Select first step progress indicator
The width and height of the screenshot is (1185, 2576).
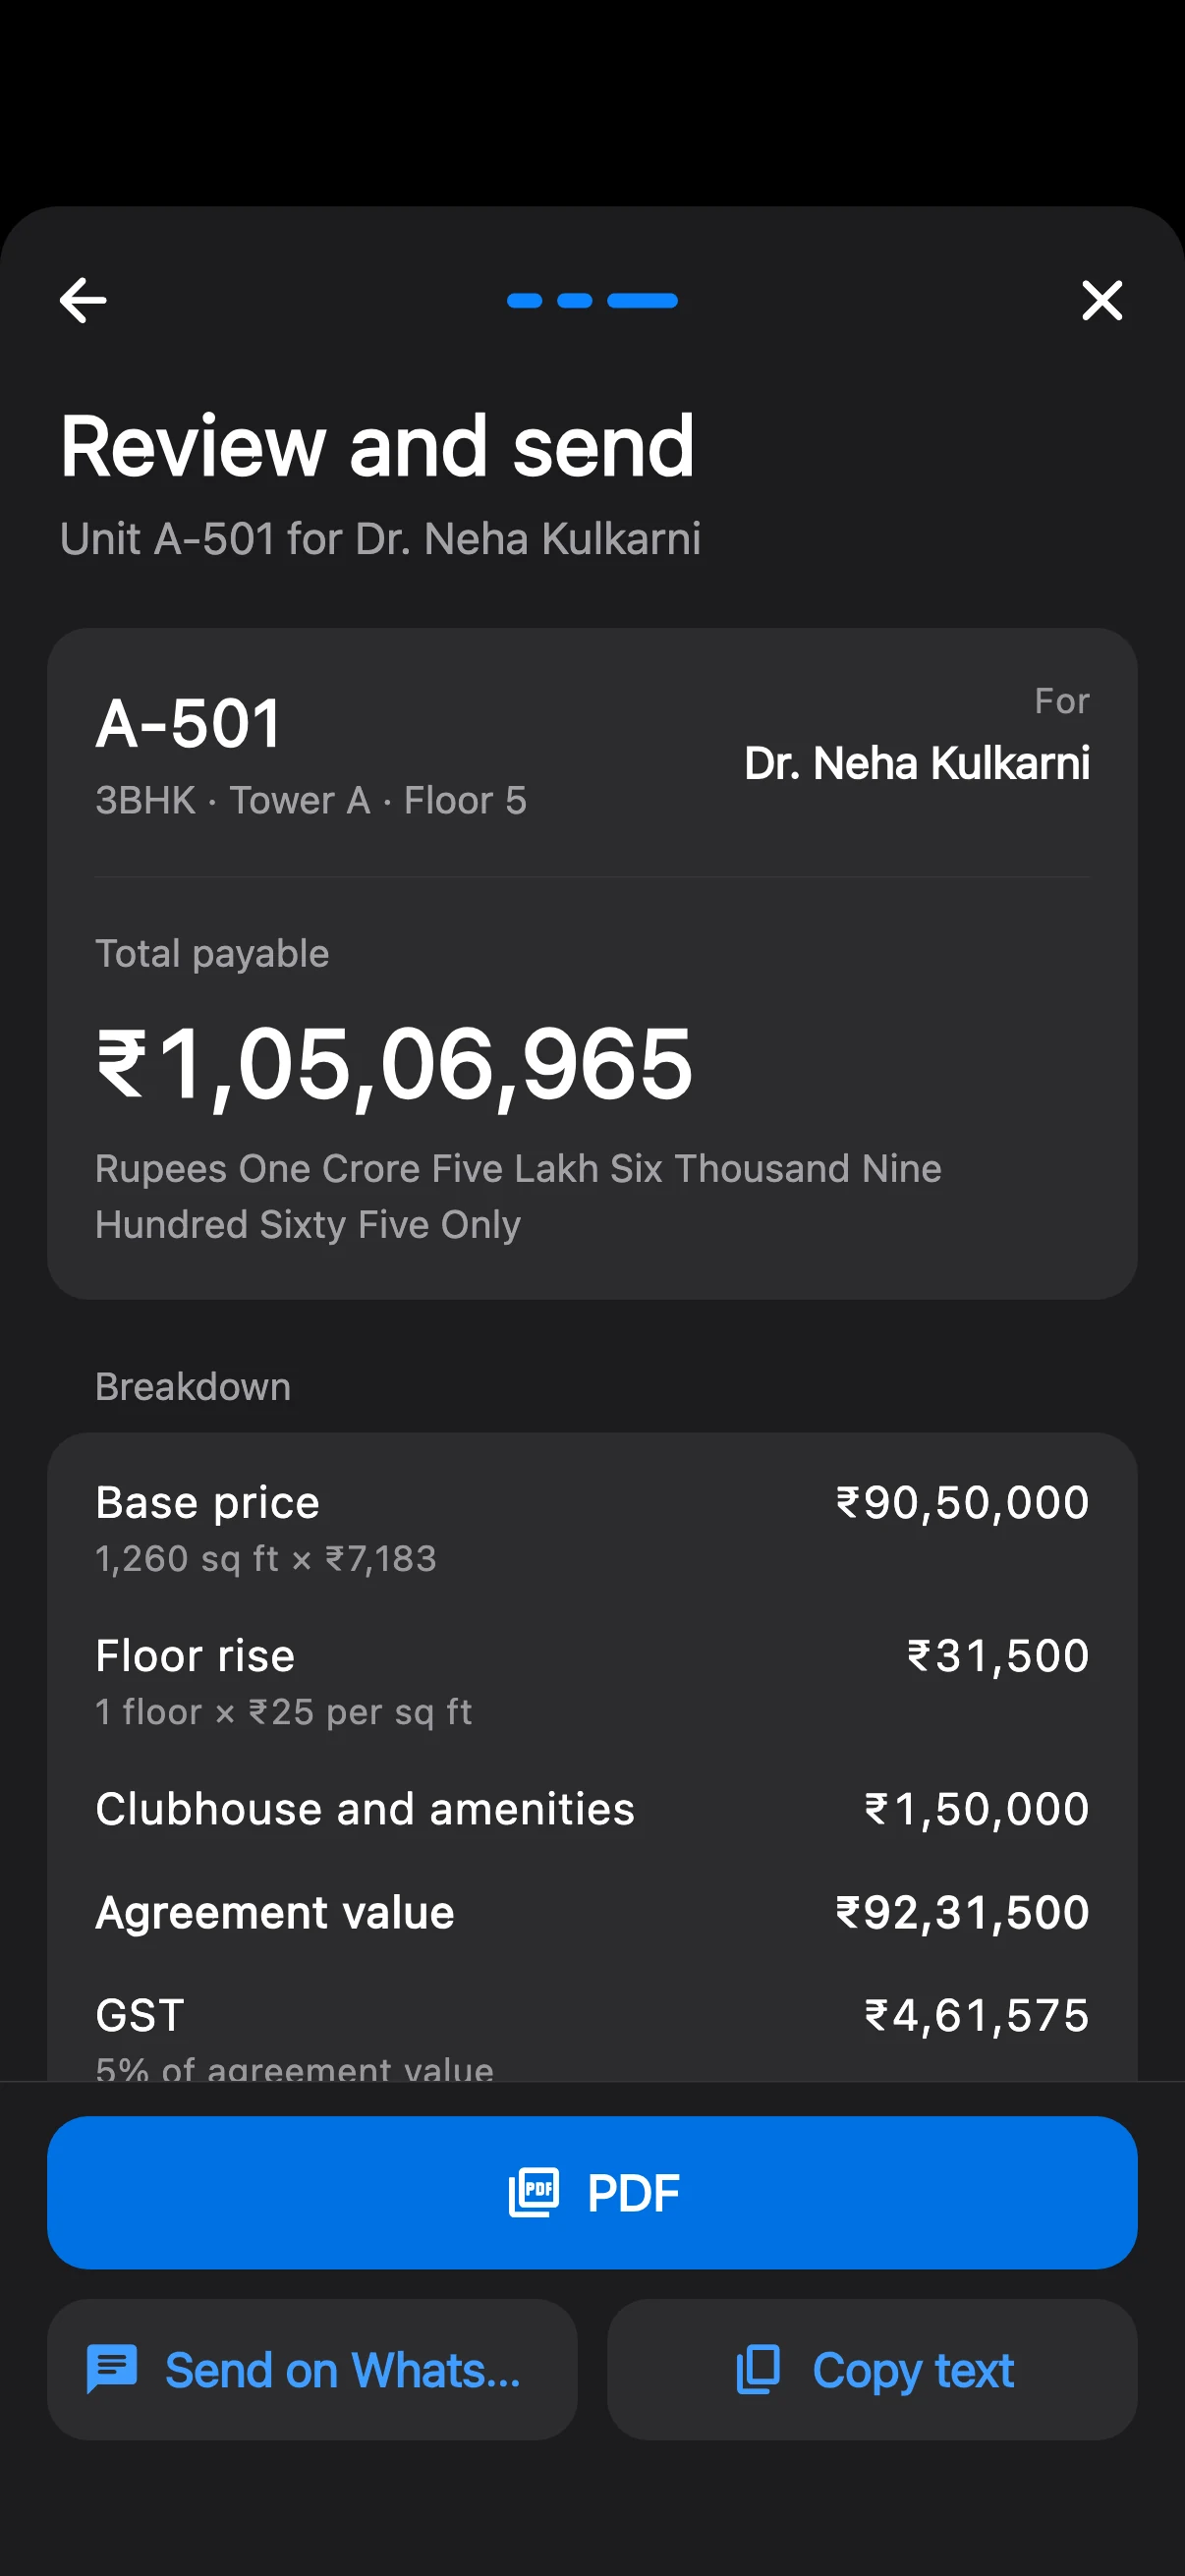[x=525, y=300]
